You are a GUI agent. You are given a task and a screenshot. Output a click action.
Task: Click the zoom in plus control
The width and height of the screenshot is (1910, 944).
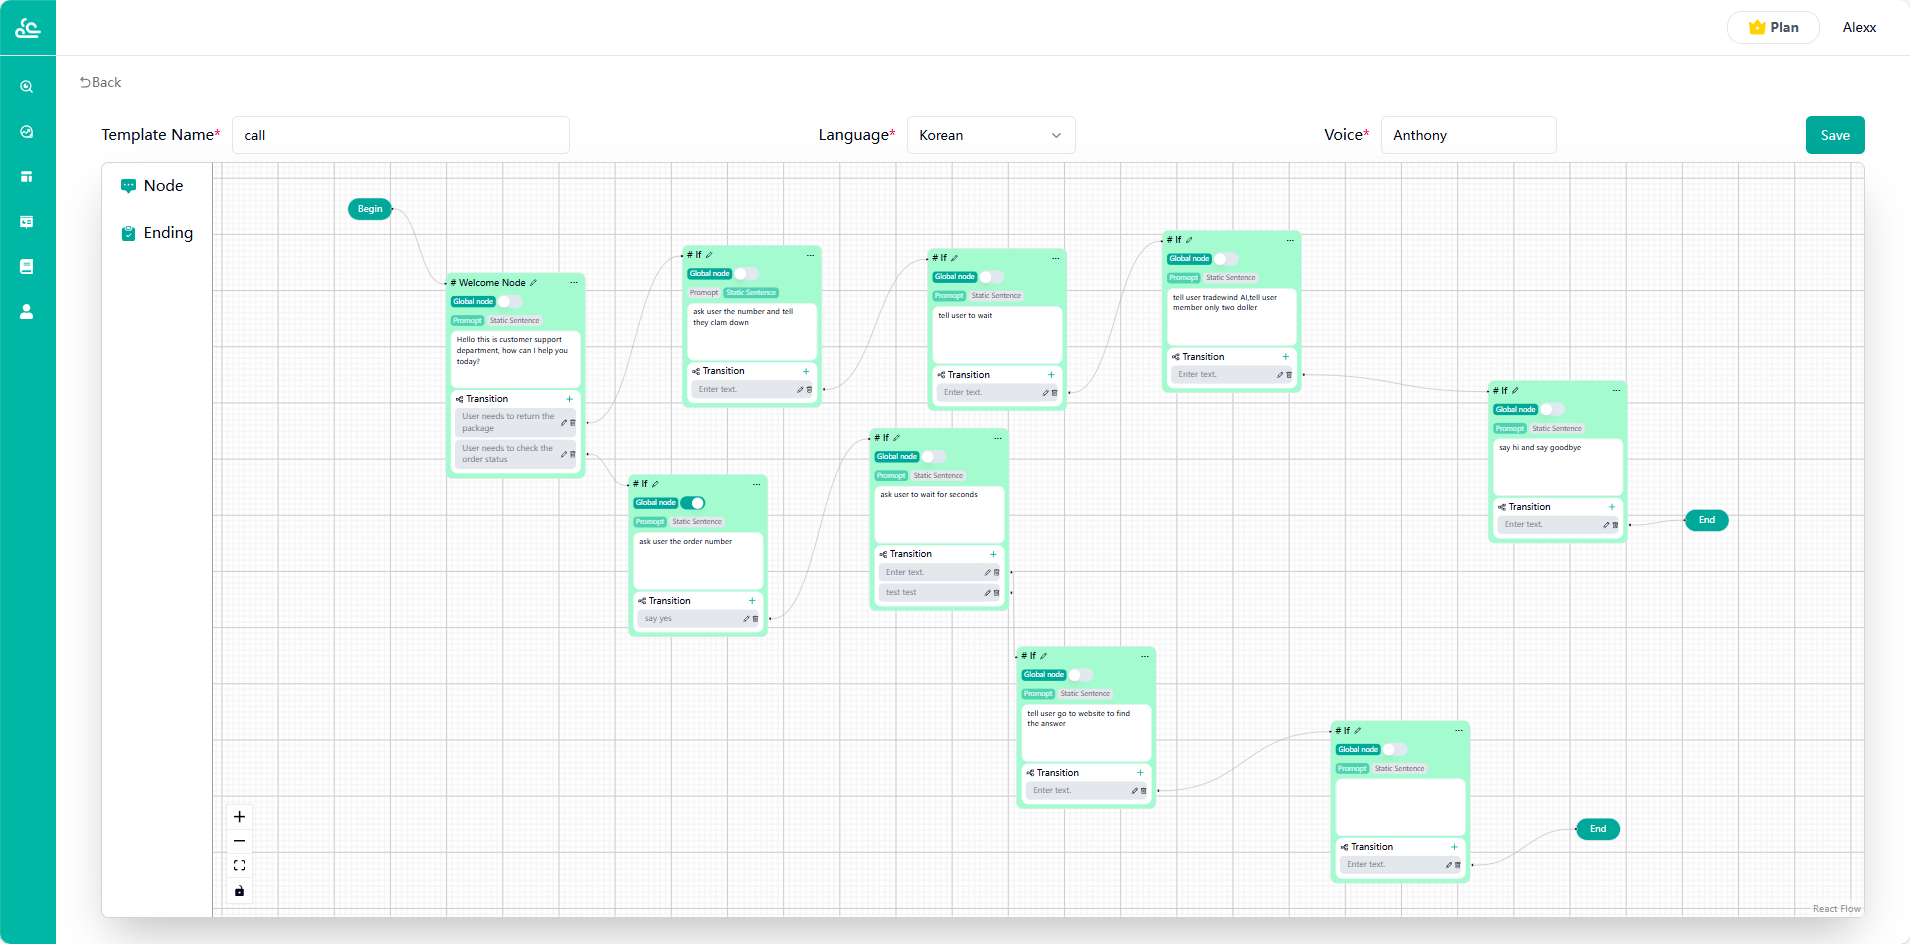click(239, 817)
